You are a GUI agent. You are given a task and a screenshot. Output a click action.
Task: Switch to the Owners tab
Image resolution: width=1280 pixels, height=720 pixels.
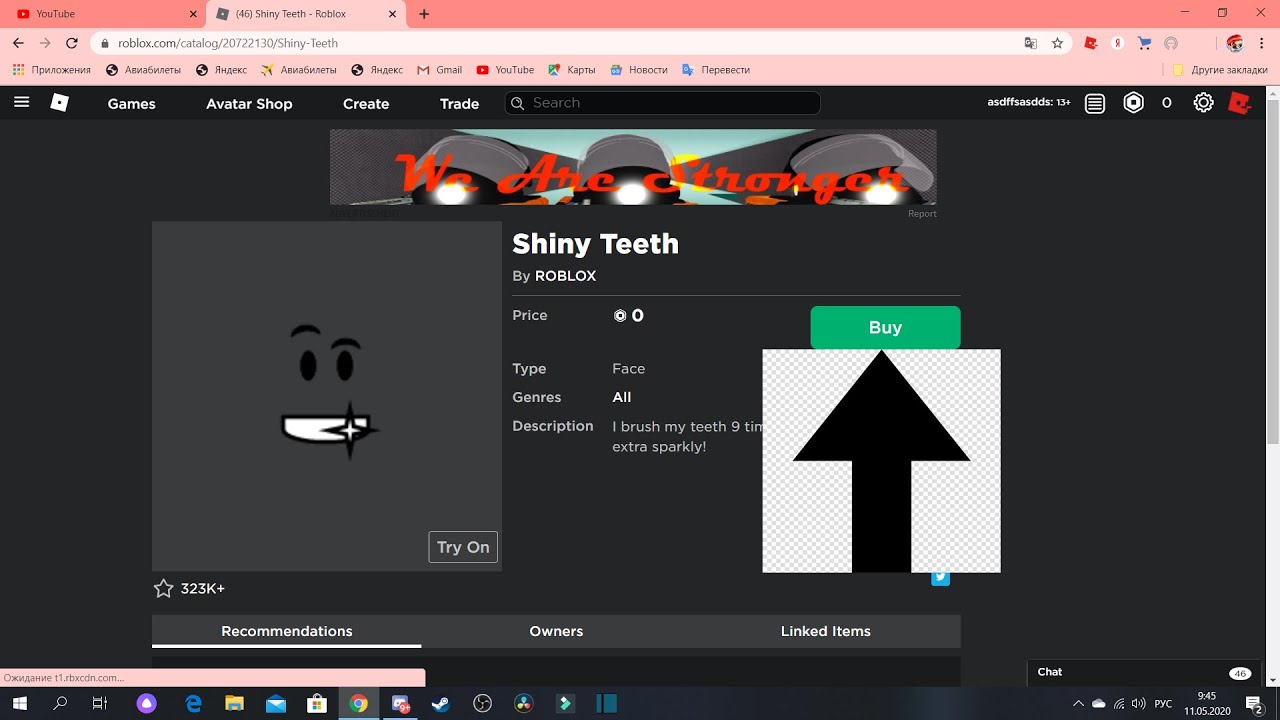tap(556, 631)
